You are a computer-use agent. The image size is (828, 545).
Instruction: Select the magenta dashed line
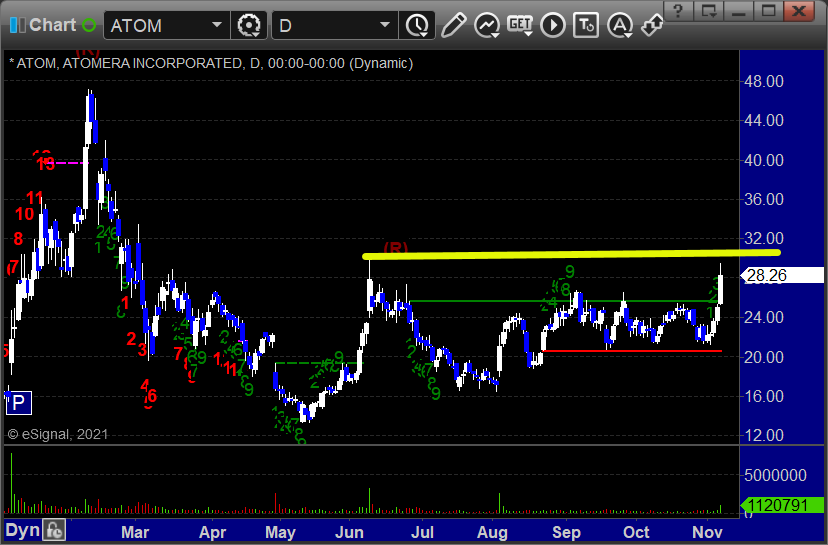(69, 163)
